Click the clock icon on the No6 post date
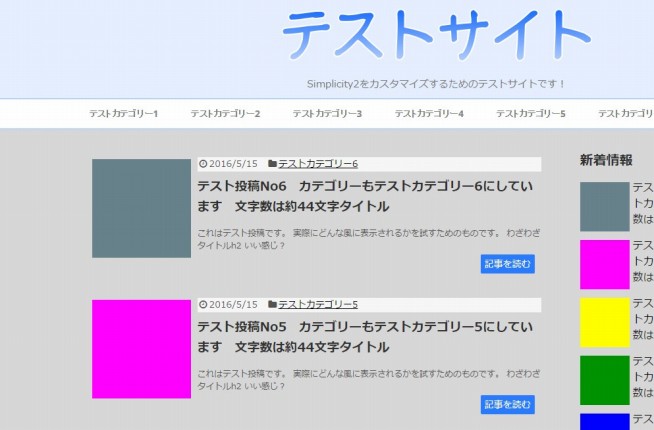654x430 pixels. [x=203, y=164]
